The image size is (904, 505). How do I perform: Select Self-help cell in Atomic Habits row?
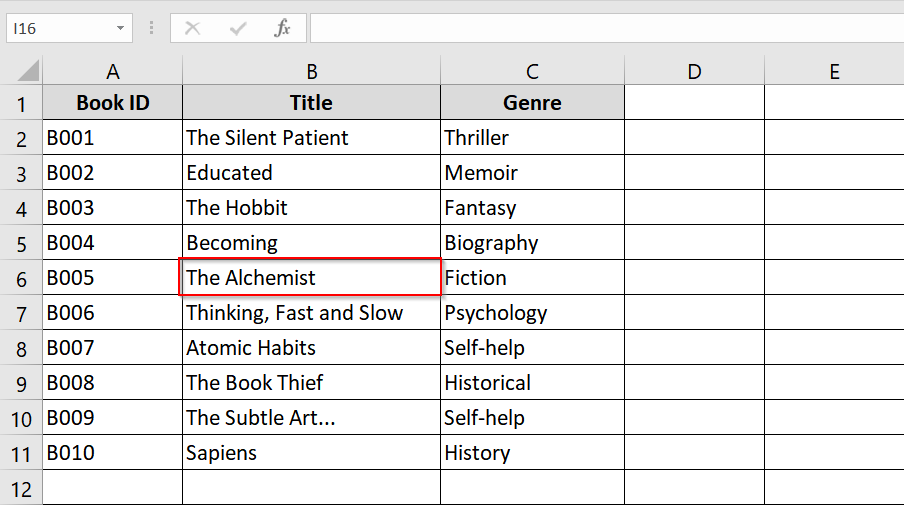532,348
